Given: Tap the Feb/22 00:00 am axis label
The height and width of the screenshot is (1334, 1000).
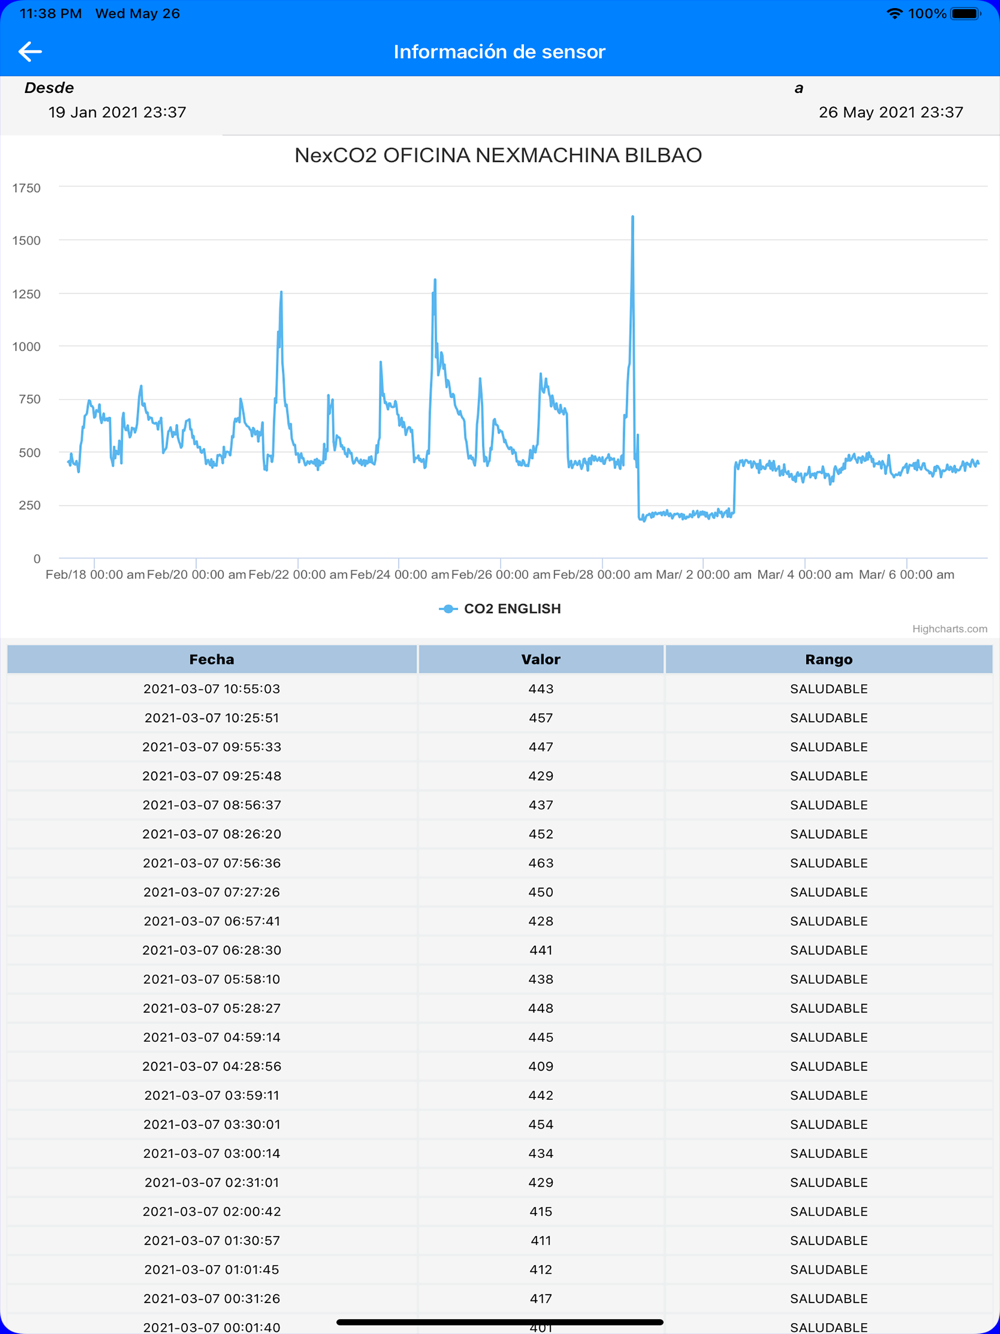Looking at the screenshot, I should pos(298,574).
